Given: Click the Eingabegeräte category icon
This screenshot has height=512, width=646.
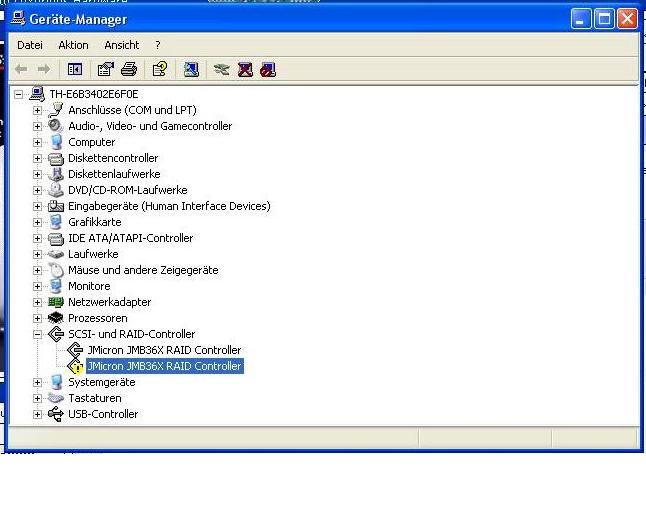Looking at the screenshot, I should (x=56, y=206).
